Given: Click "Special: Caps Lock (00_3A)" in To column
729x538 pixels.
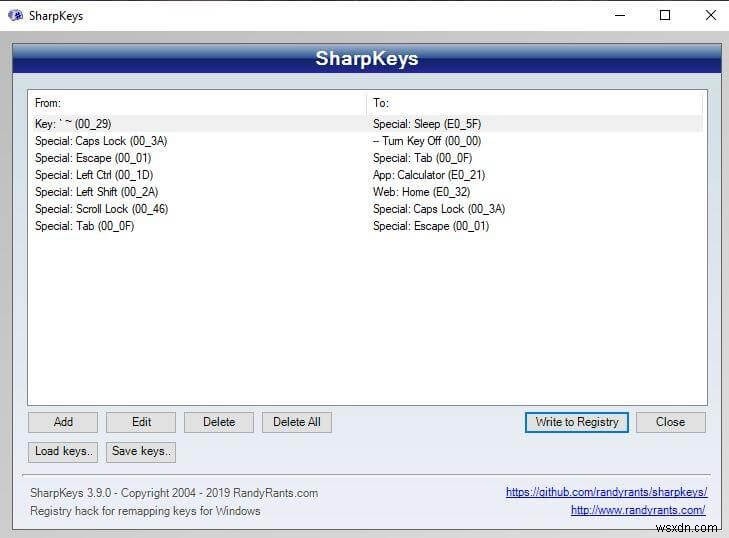Looking at the screenshot, I should click(x=439, y=209).
